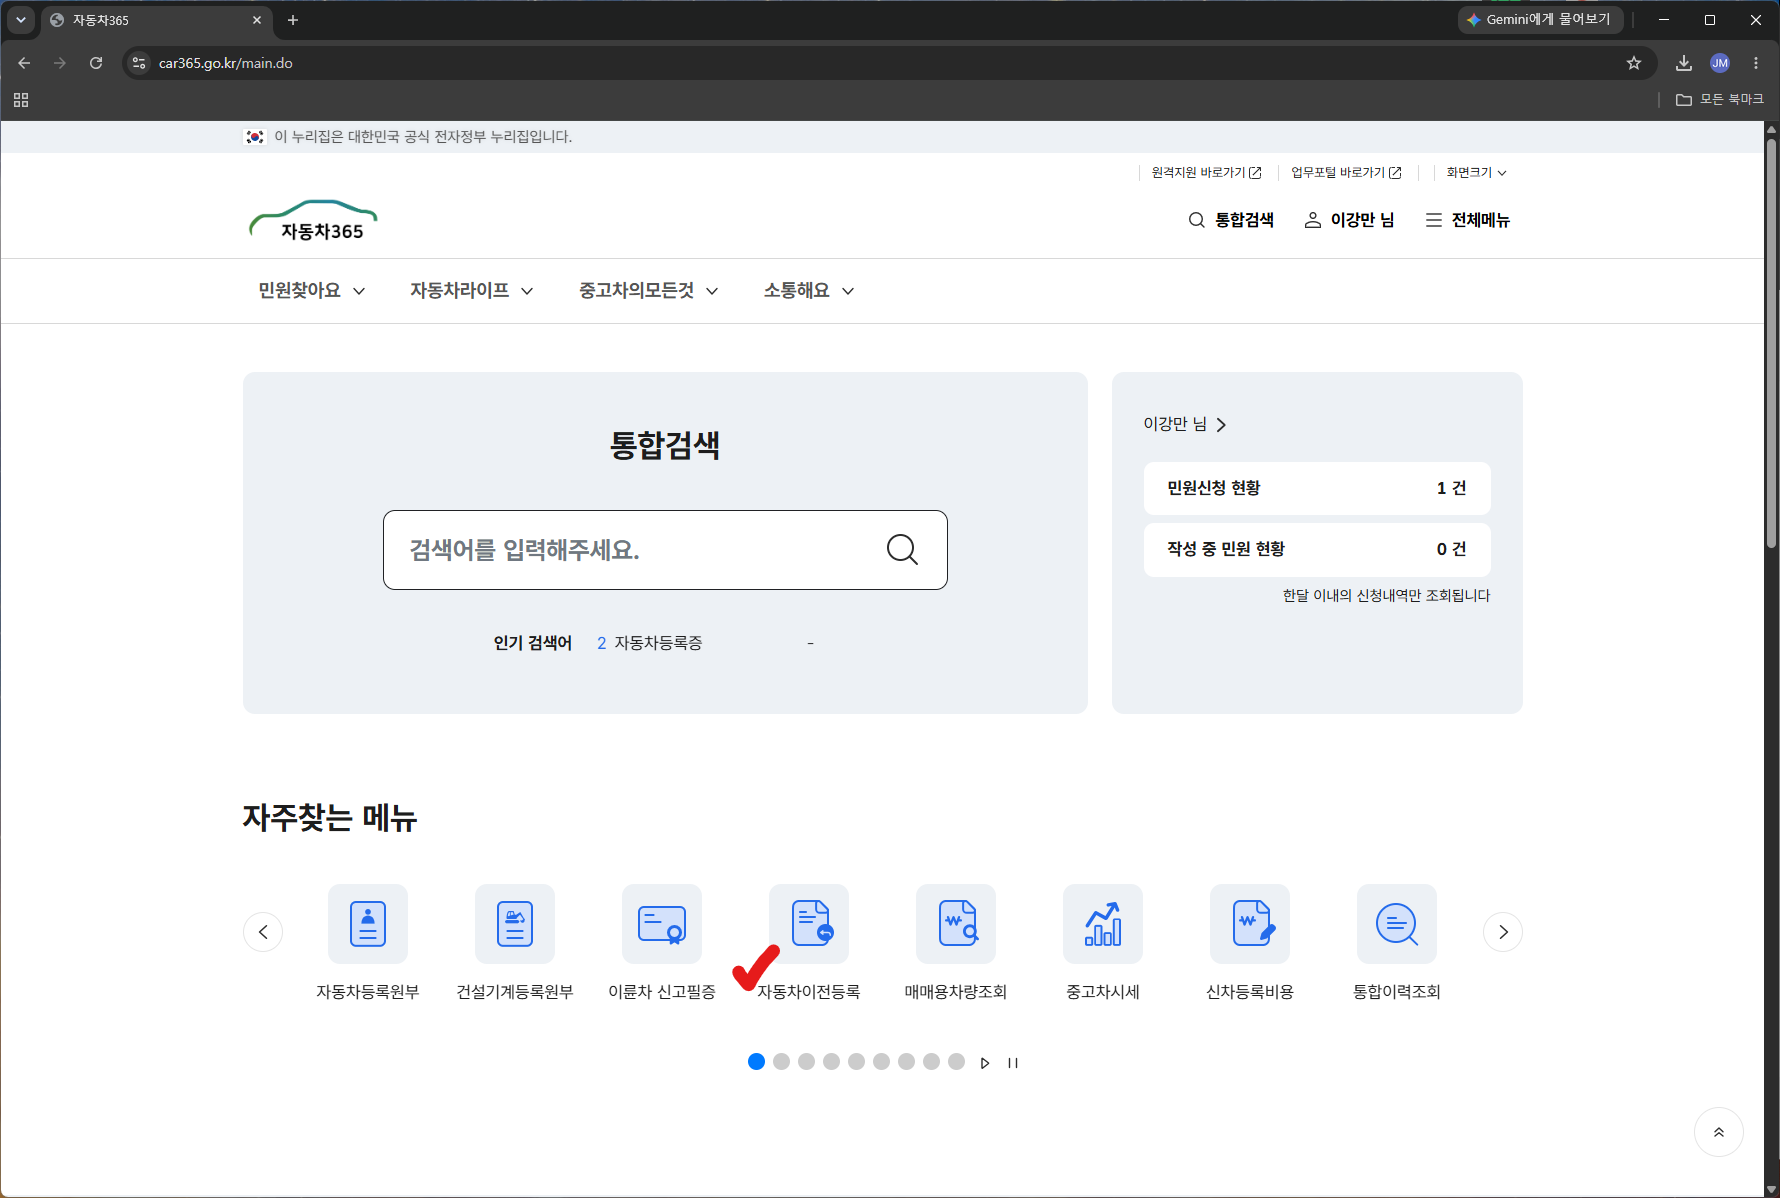Open the 건설기계등록원부 icon
Viewport: 1780px width, 1198px height.
pos(515,924)
